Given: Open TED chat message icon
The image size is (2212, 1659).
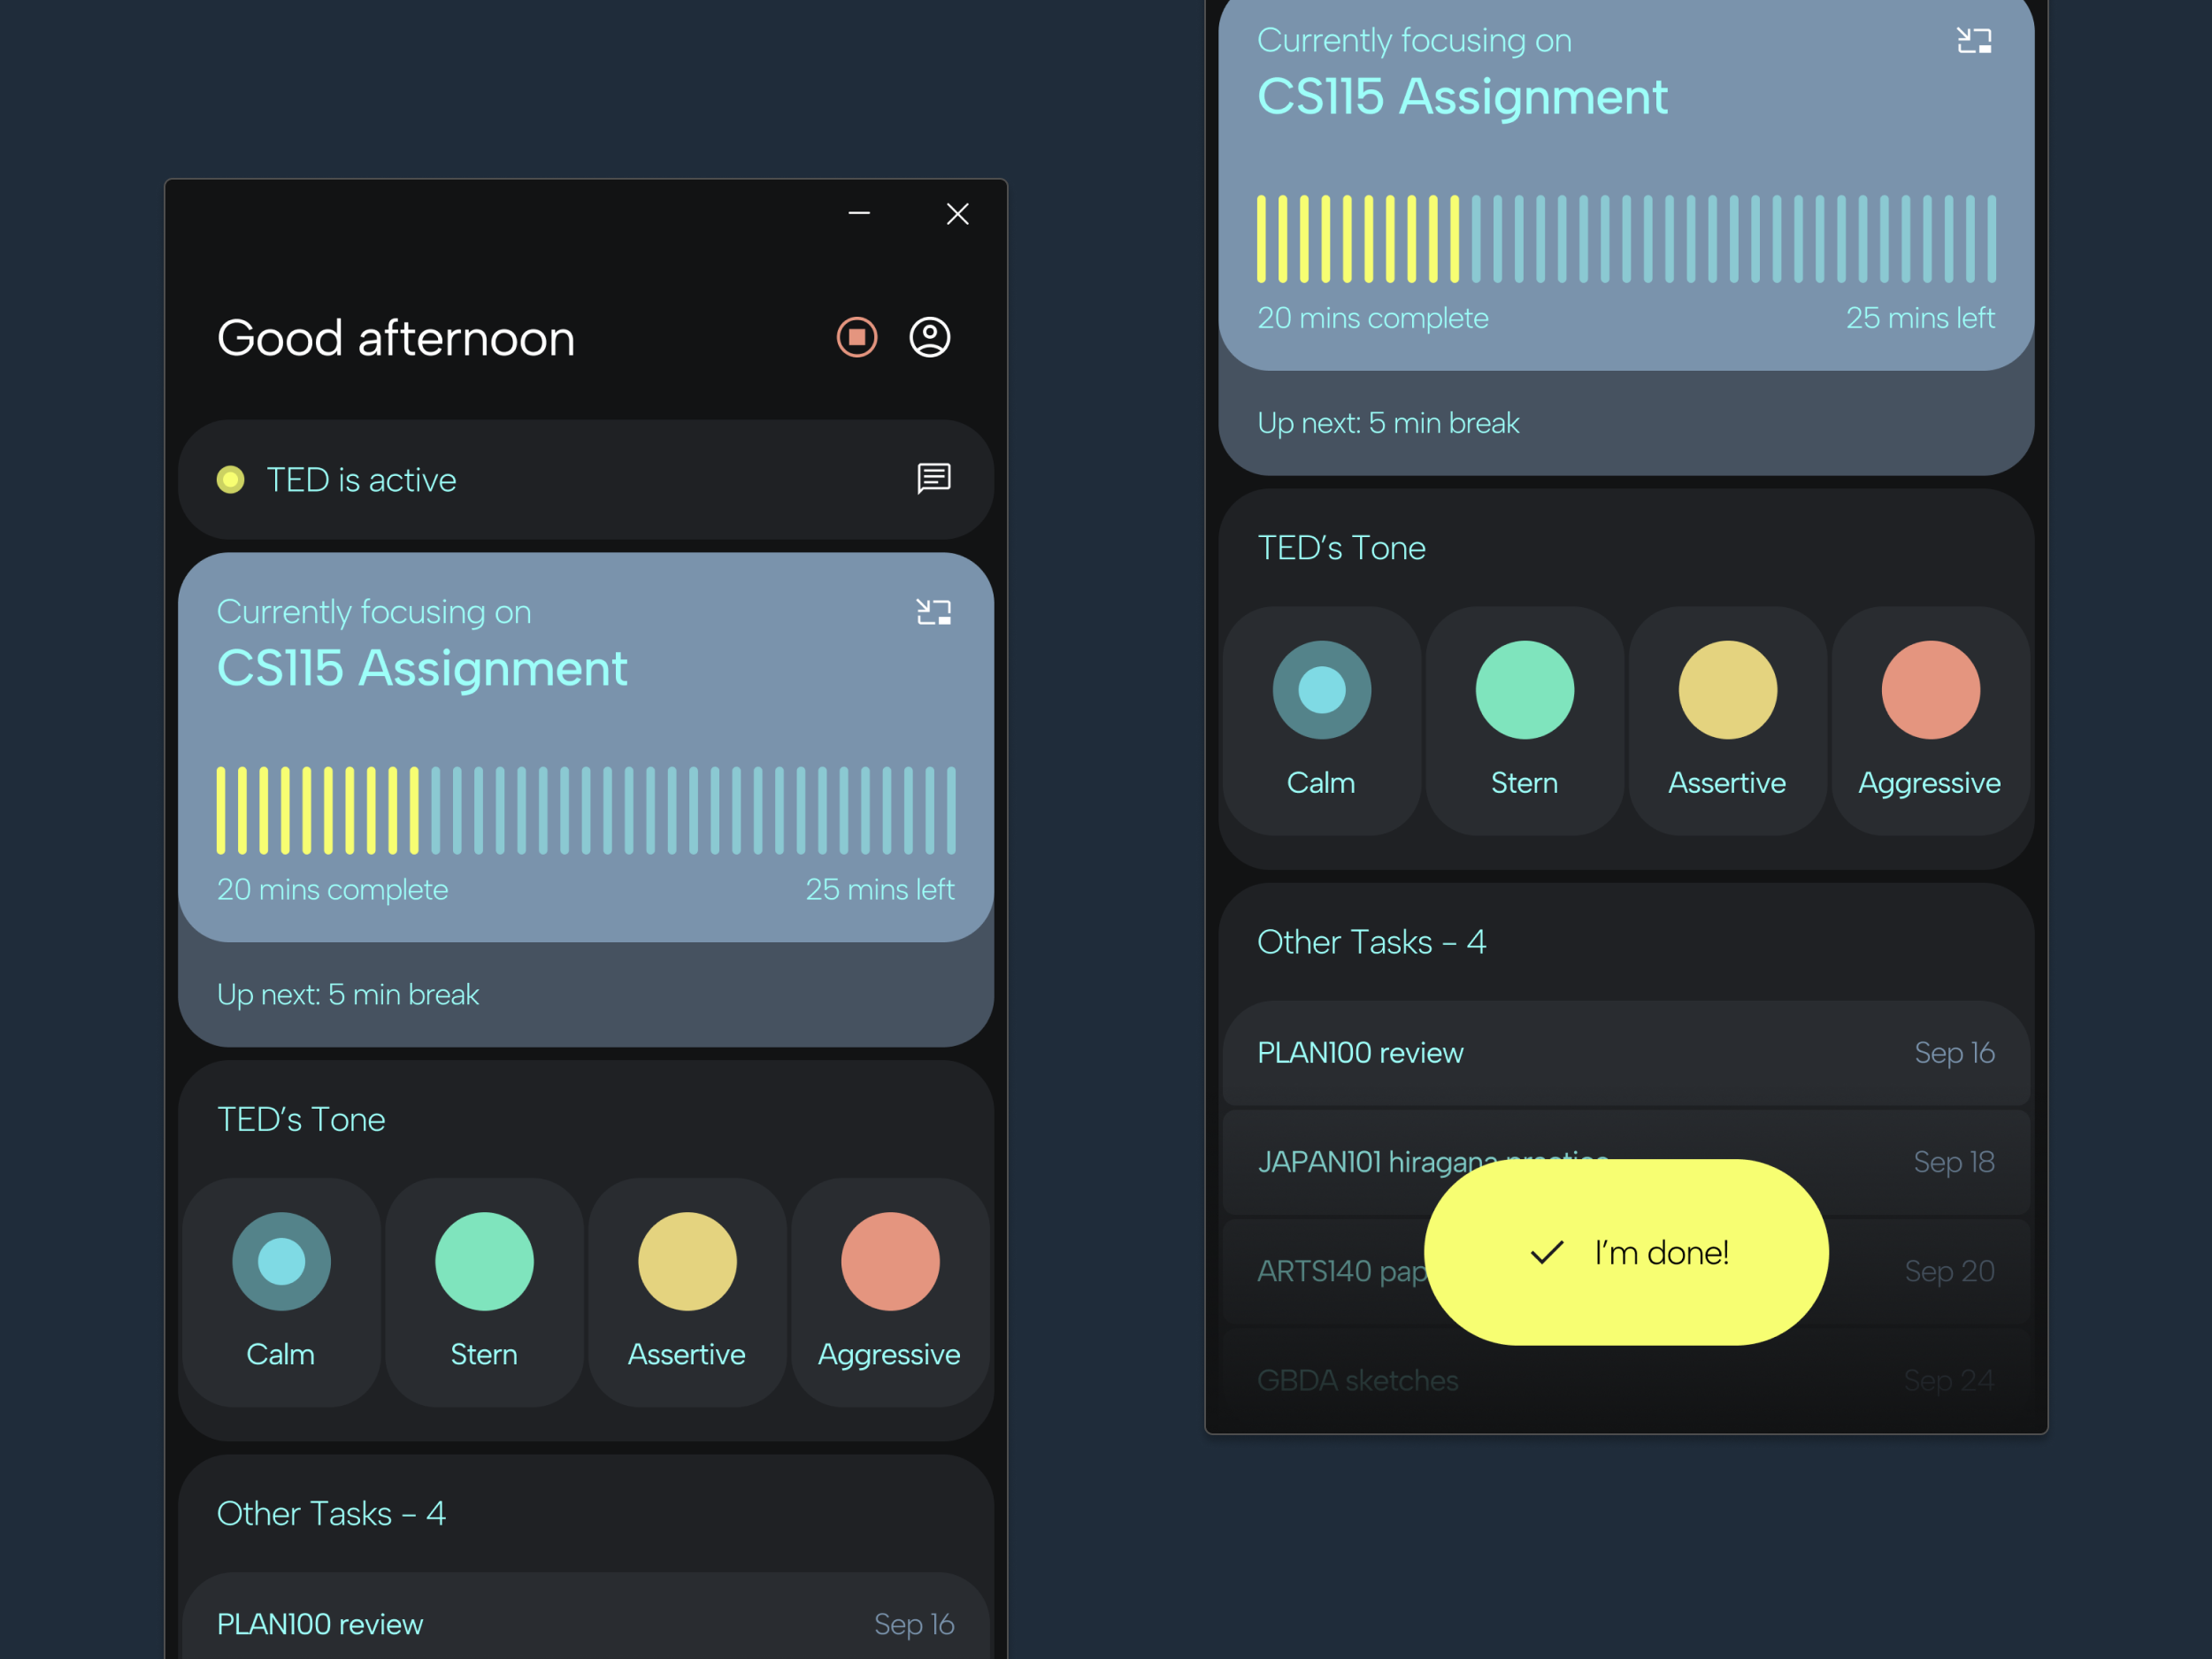Looking at the screenshot, I should point(933,479).
